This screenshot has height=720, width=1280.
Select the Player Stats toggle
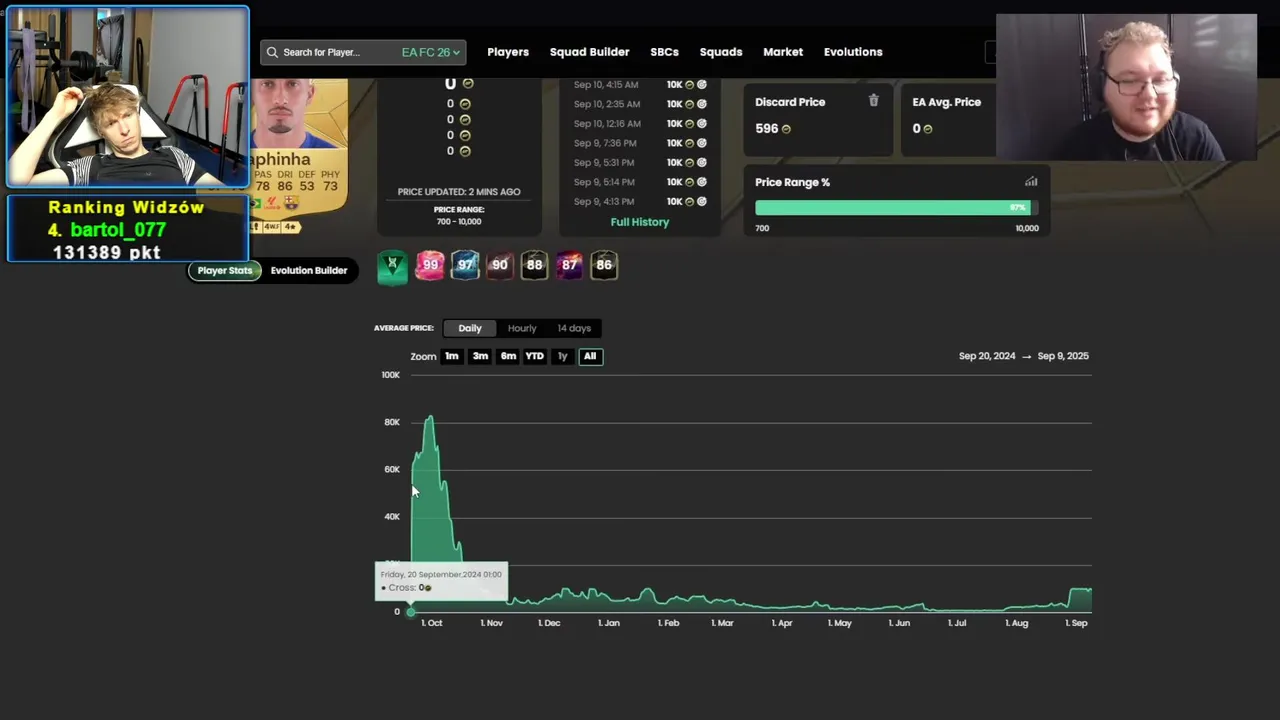(x=225, y=270)
